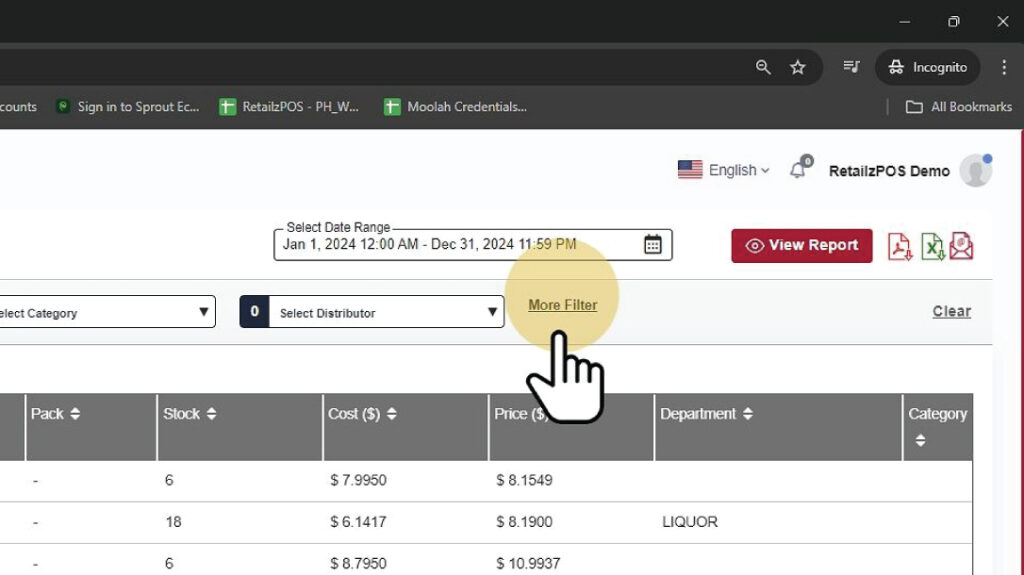The width and height of the screenshot is (1024, 575).
Task: Open the calendar date picker icon
Action: (x=652, y=244)
